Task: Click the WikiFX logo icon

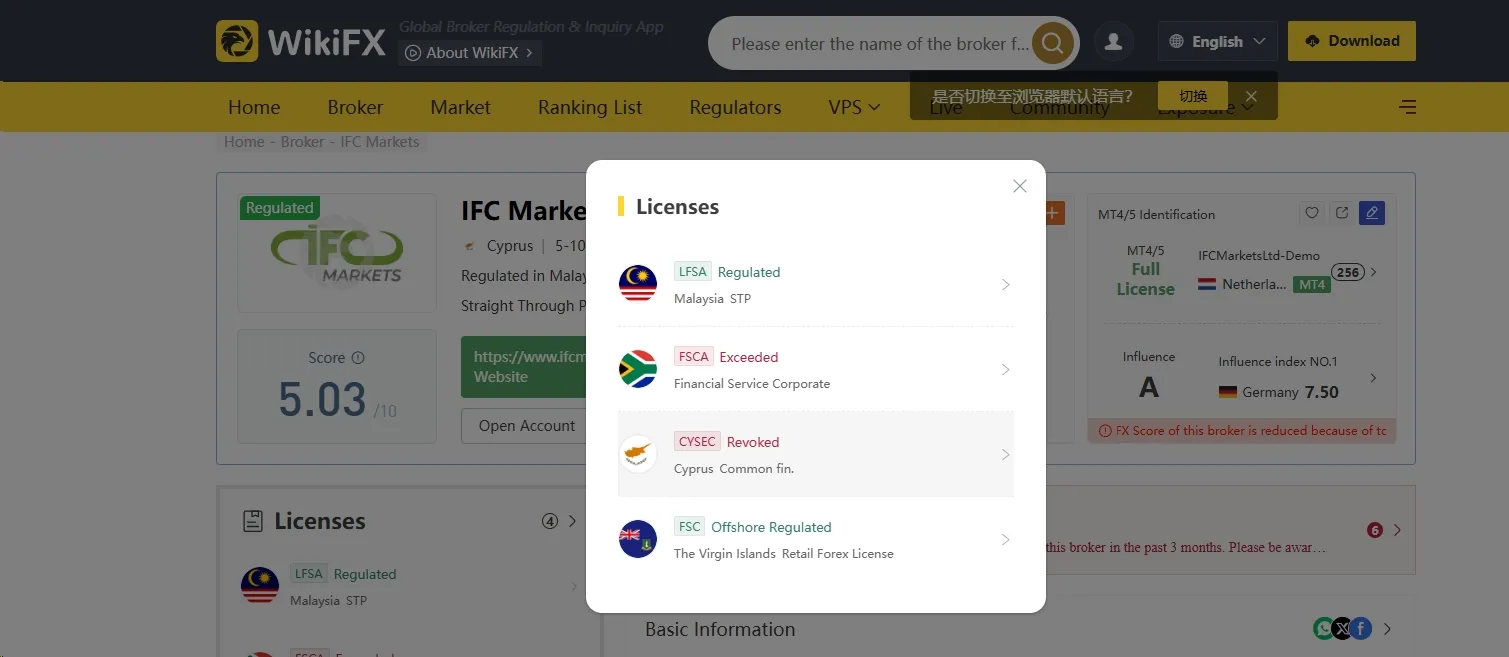Action: 237,41
